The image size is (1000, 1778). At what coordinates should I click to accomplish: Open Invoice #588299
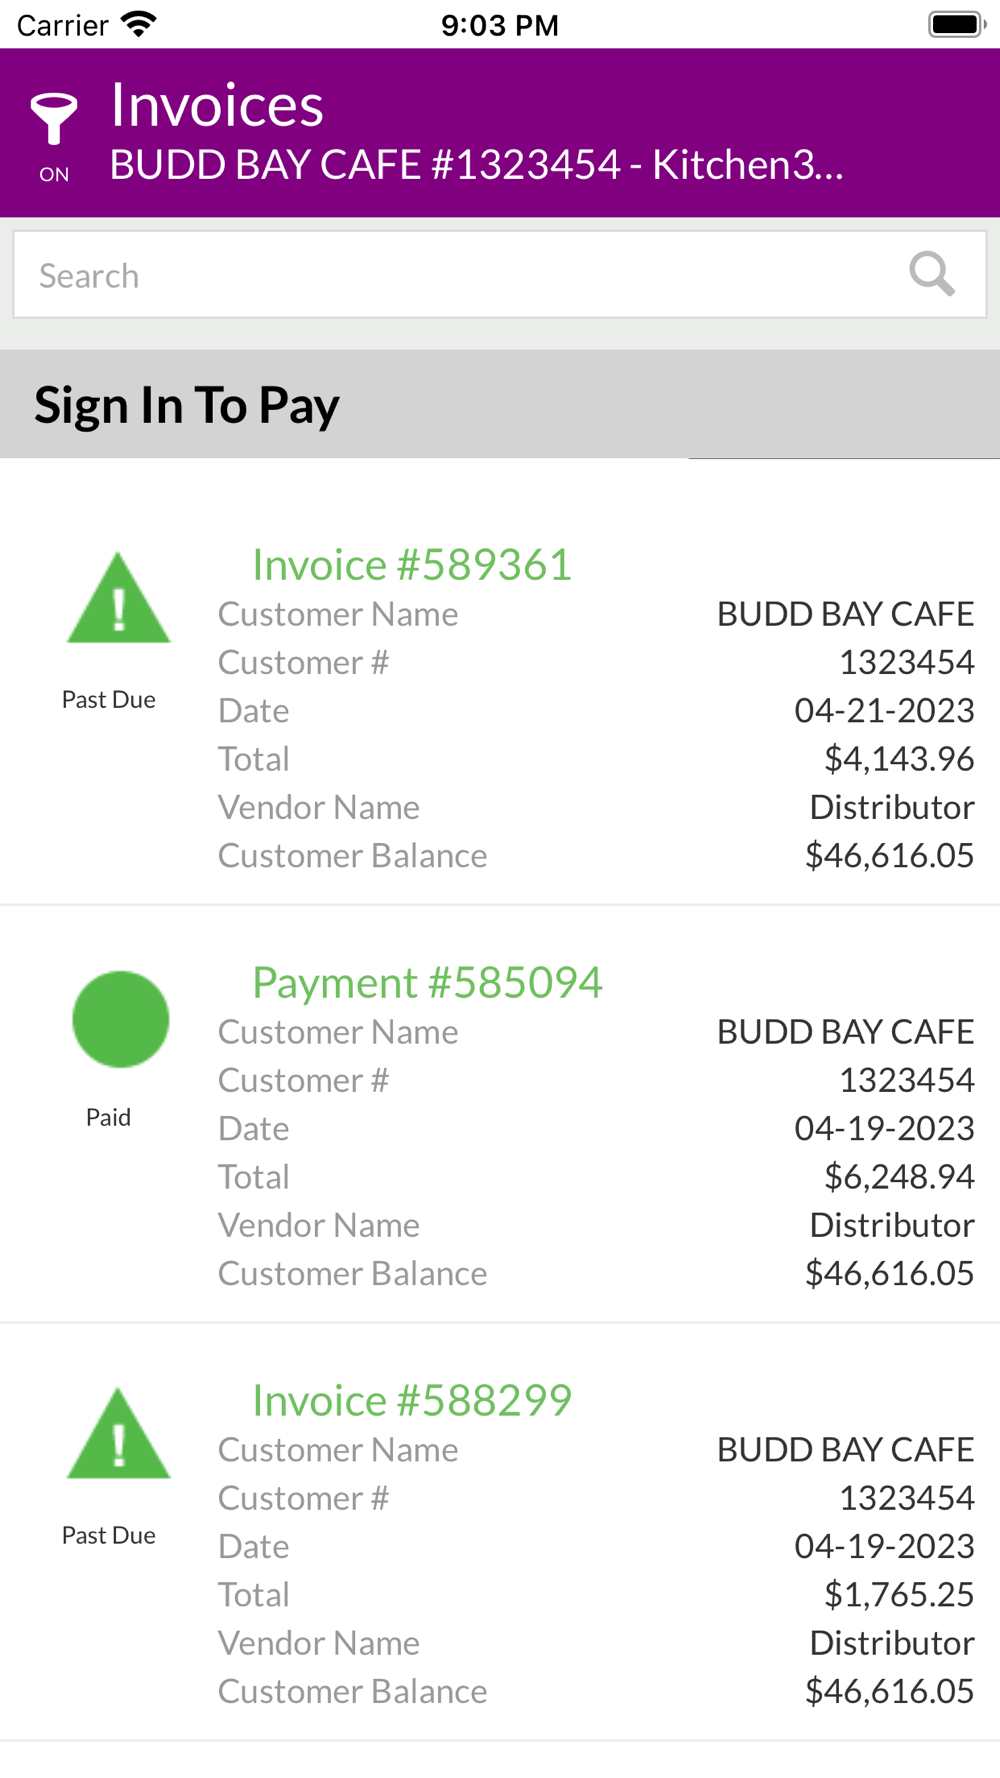coord(411,1400)
